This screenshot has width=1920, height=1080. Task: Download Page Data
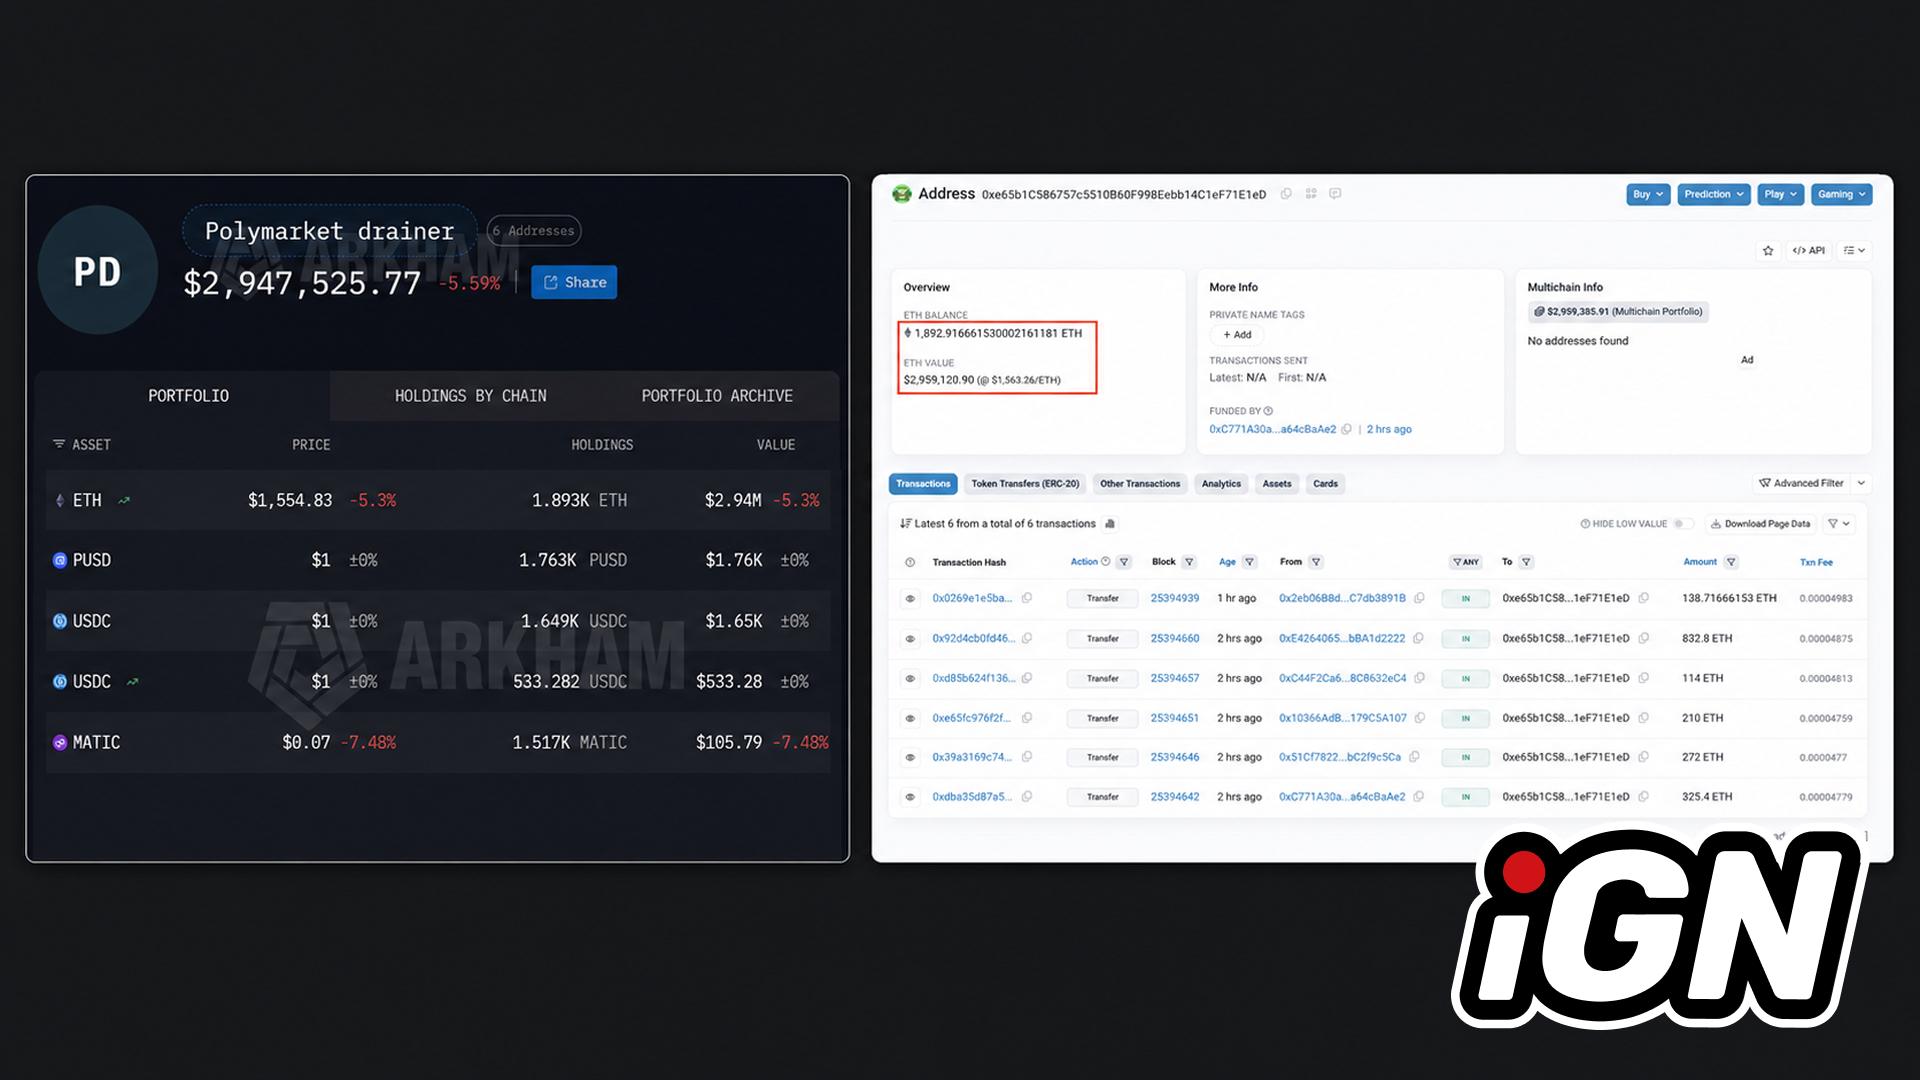point(1760,524)
